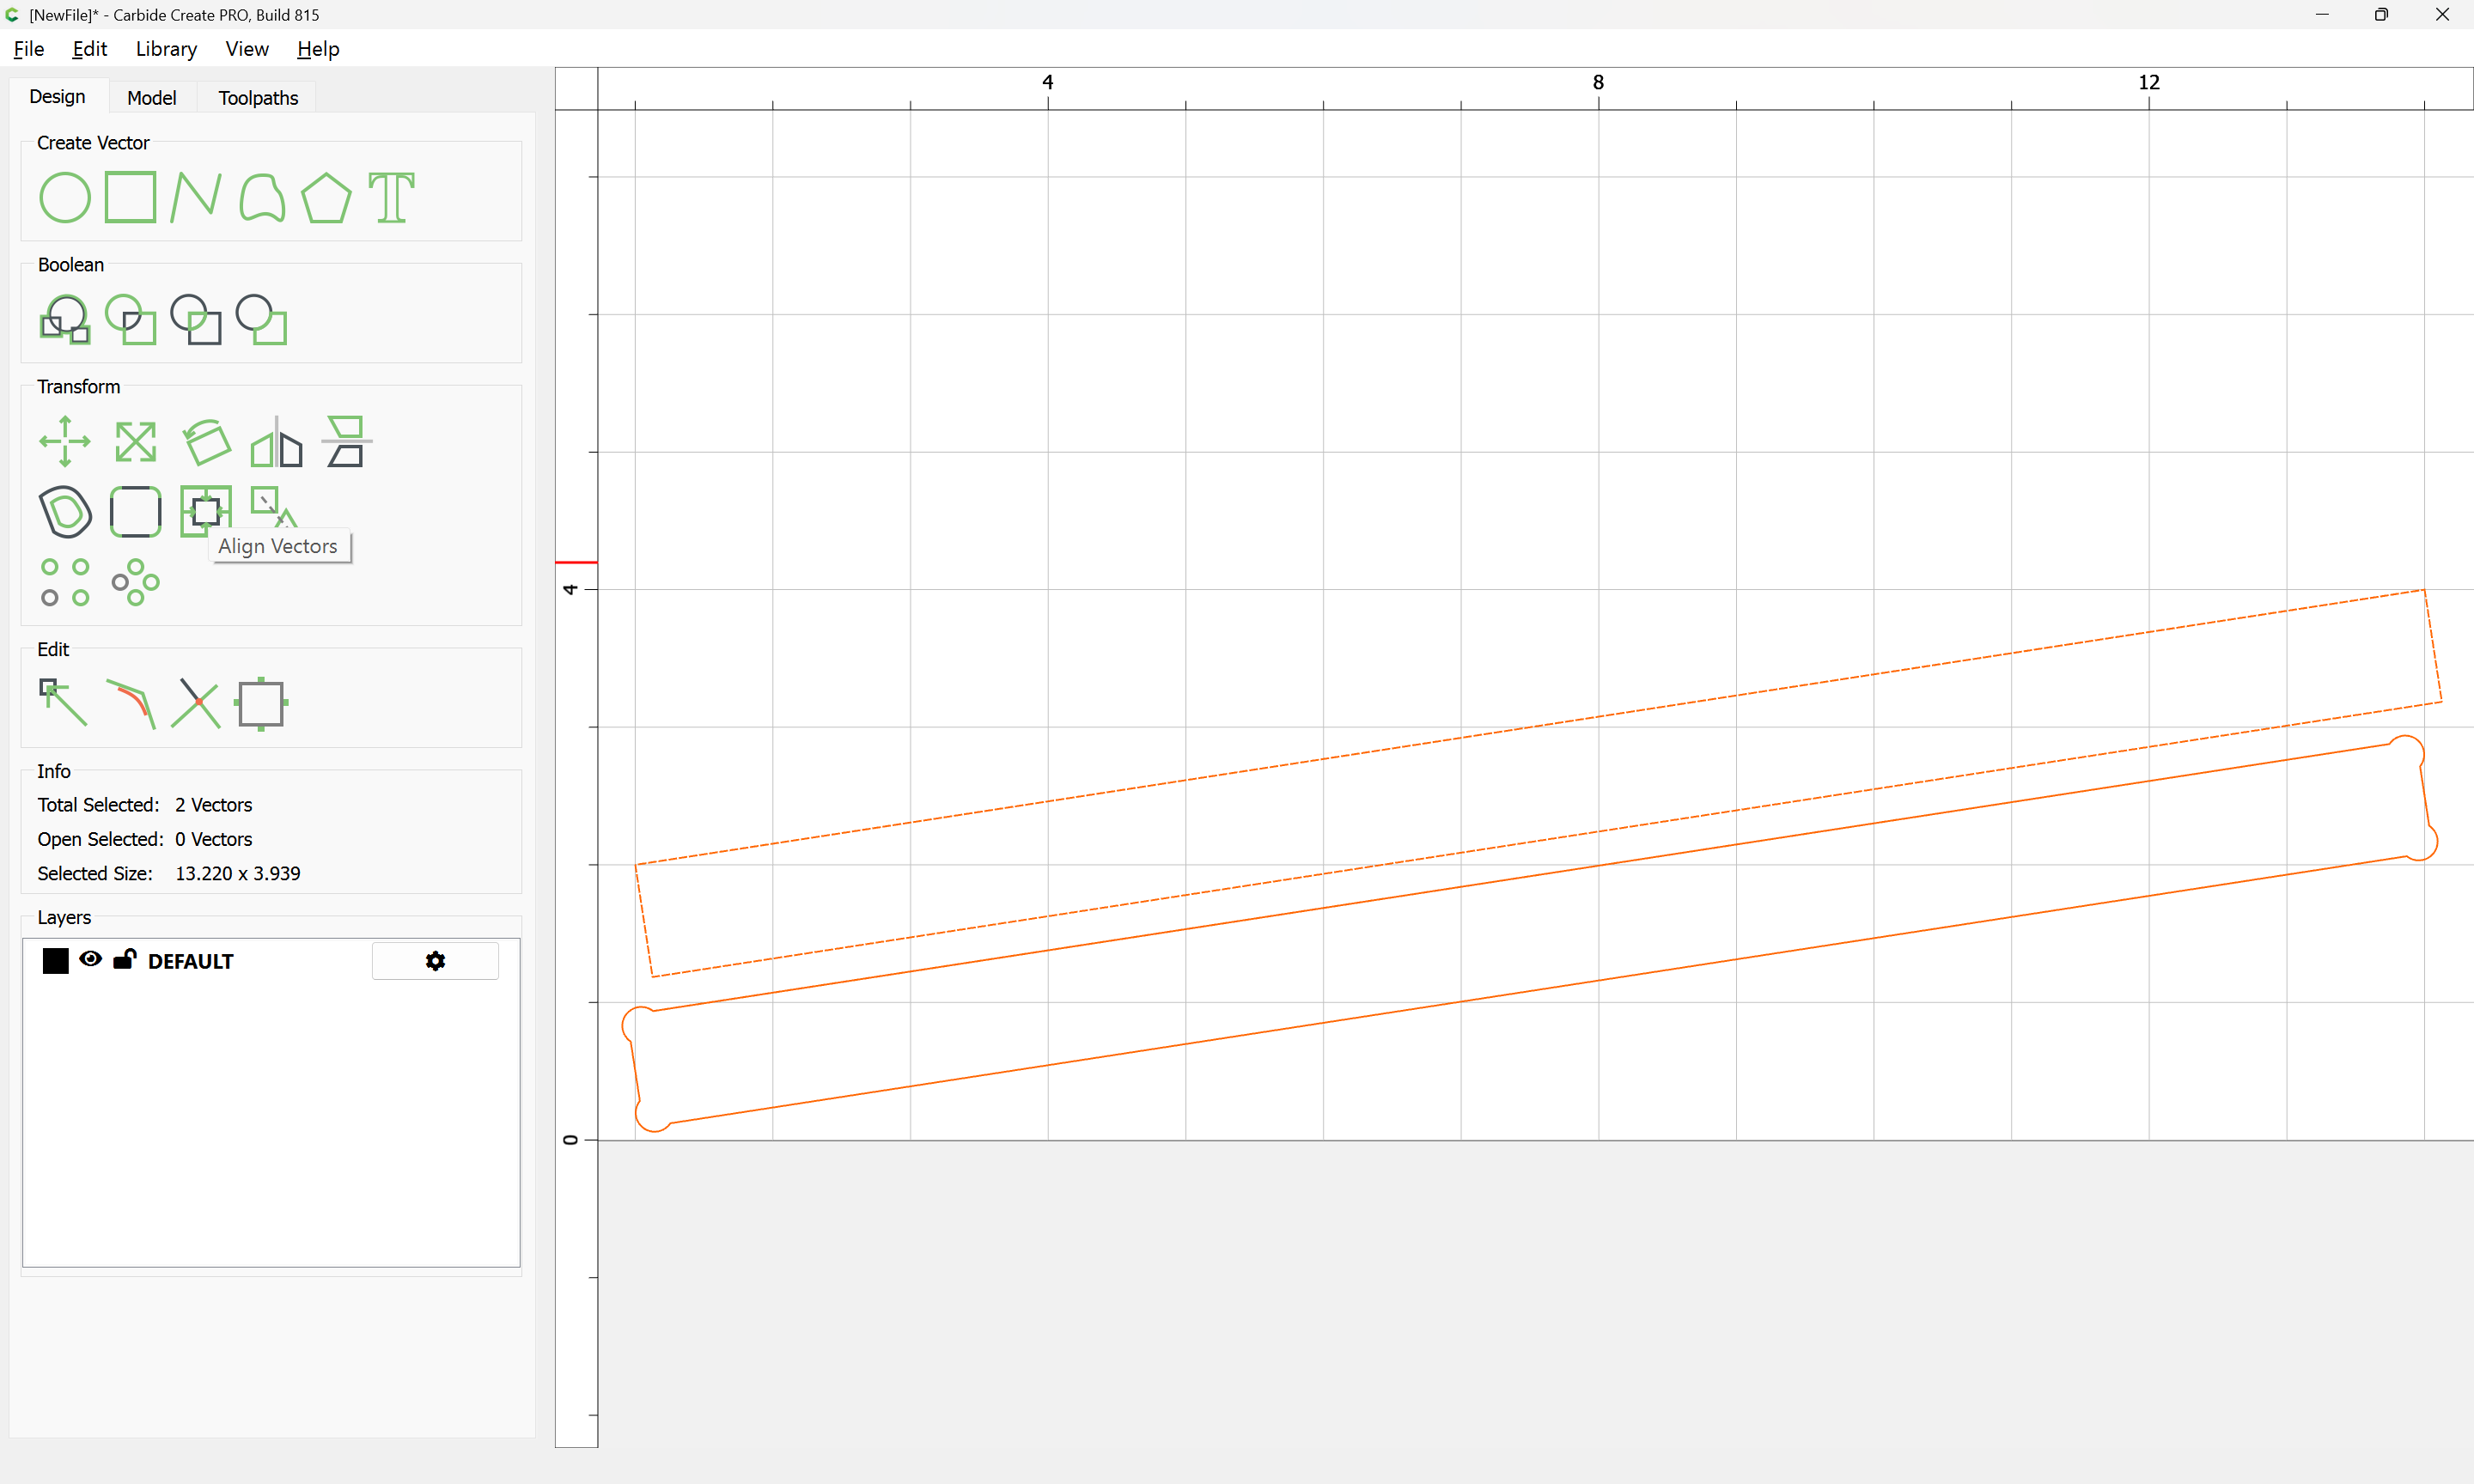
Task: Select the Circle vector tool
Action: coord(65,197)
